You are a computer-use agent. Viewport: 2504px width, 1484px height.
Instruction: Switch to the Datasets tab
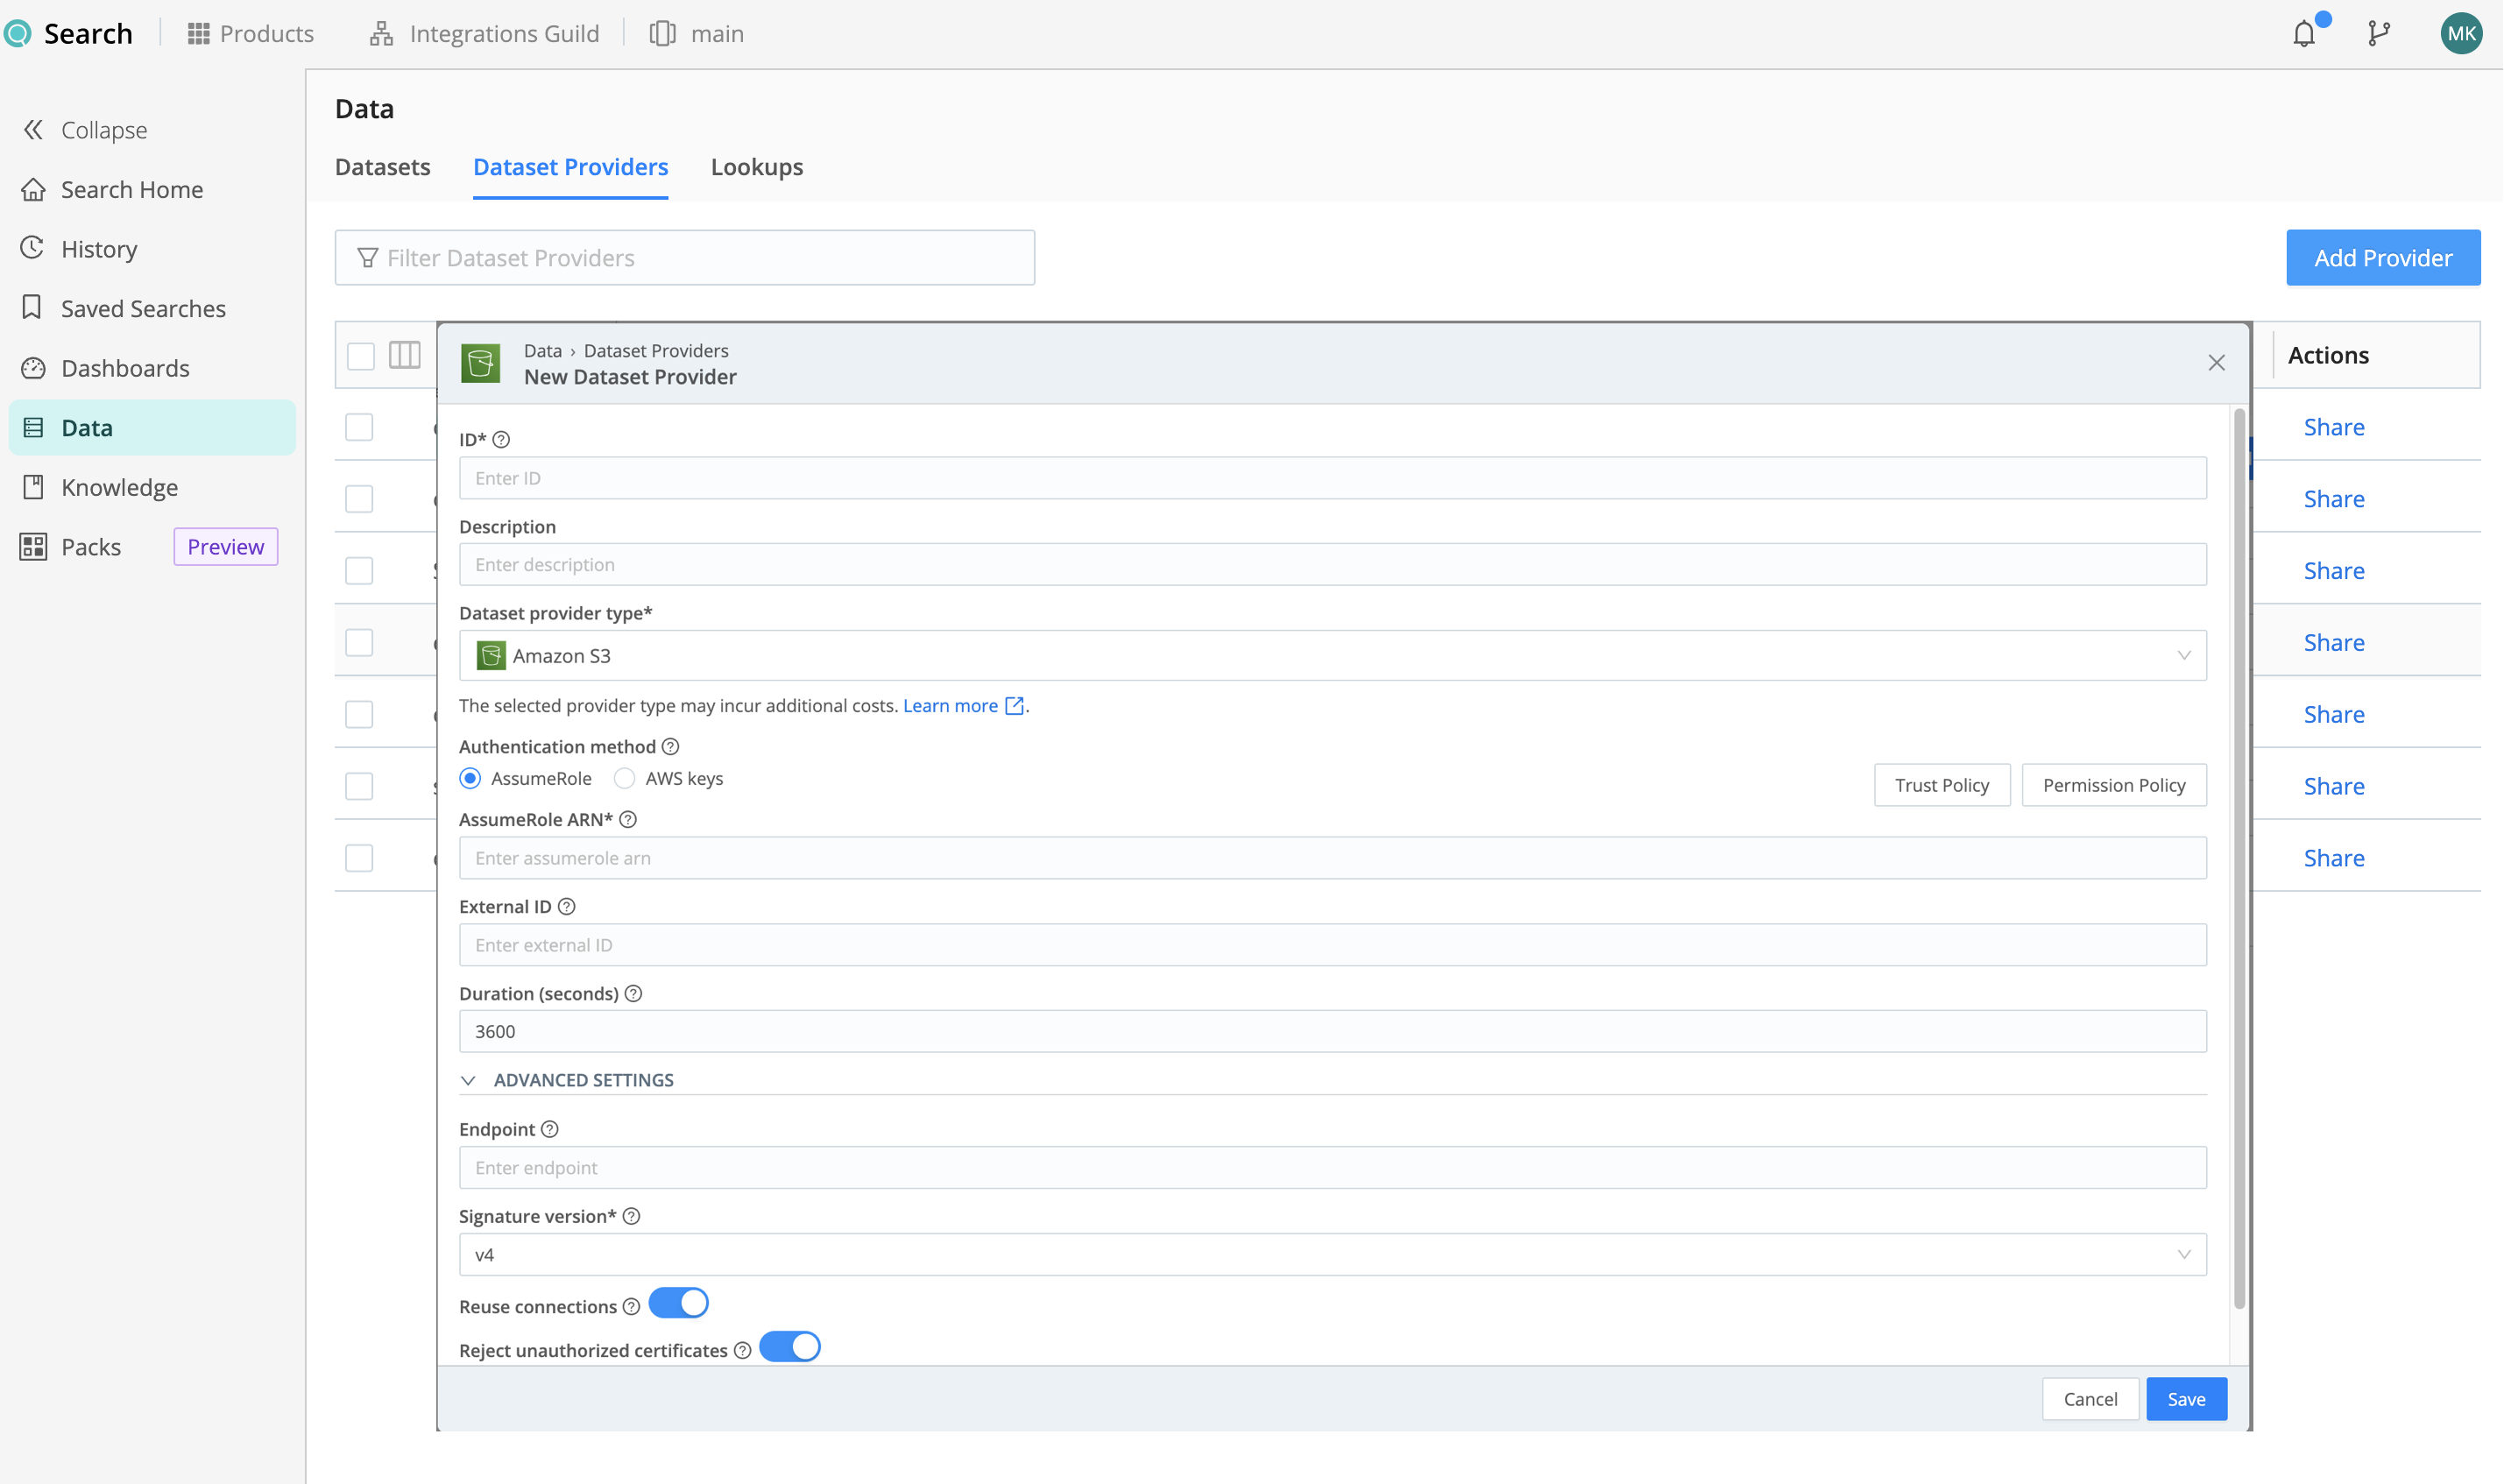click(x=382, y=167)
